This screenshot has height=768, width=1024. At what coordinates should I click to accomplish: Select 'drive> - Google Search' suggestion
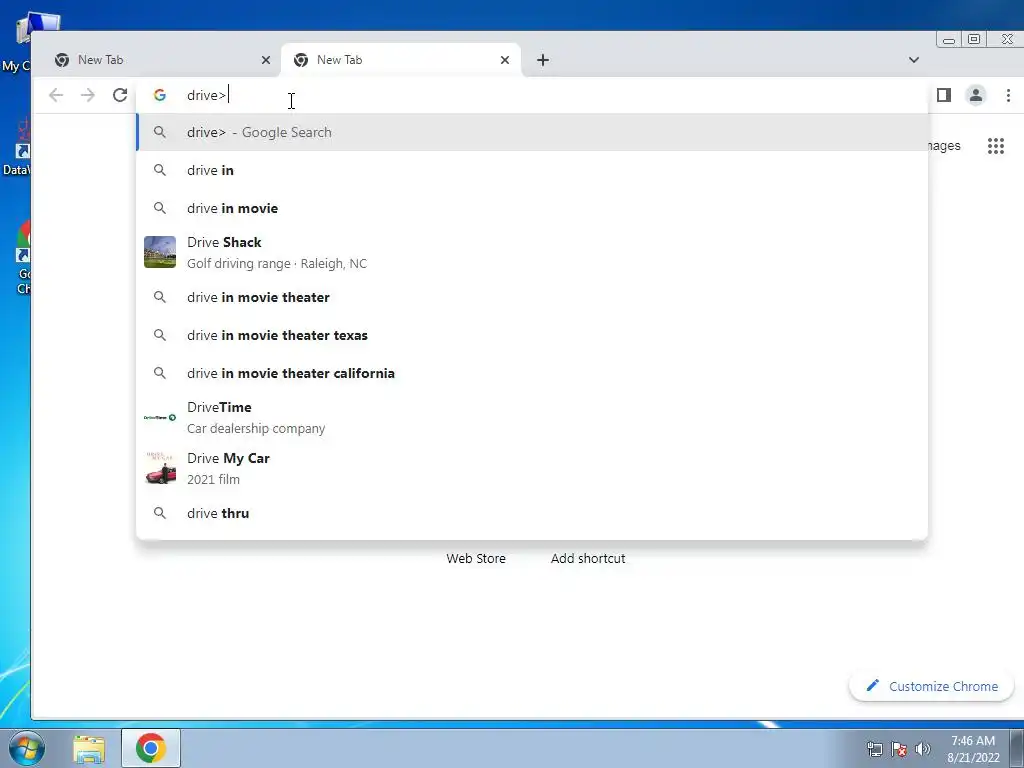click(532, 133)
